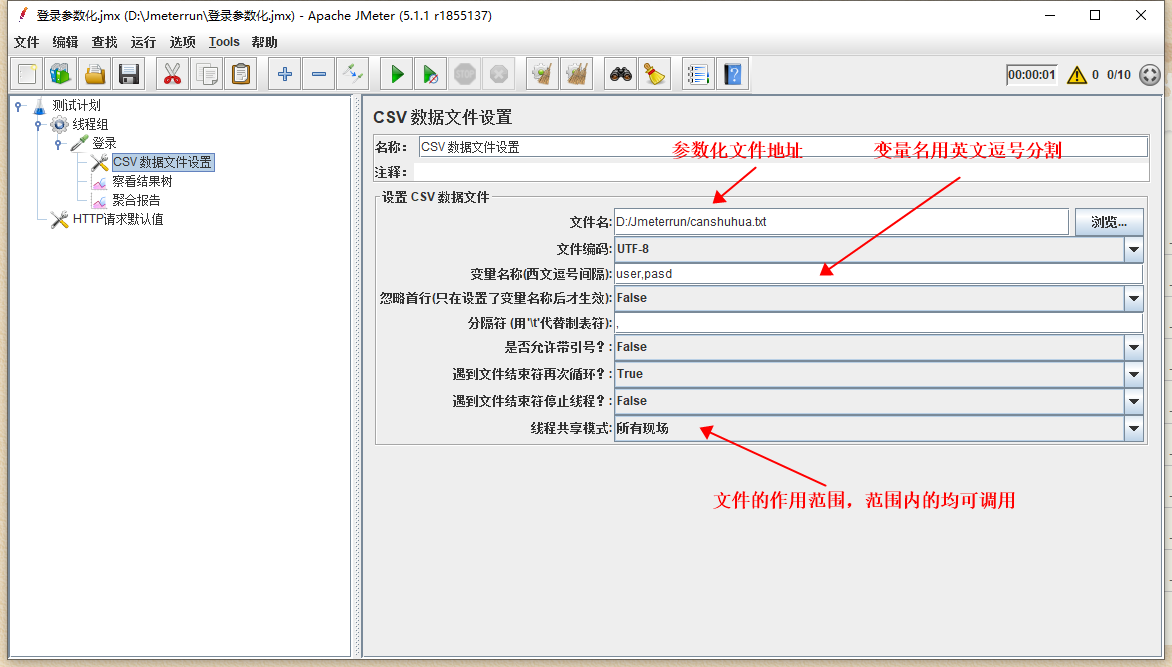Collapse all with the minus icon
This screenshot has width=1172, height=667.
[318, 74]
